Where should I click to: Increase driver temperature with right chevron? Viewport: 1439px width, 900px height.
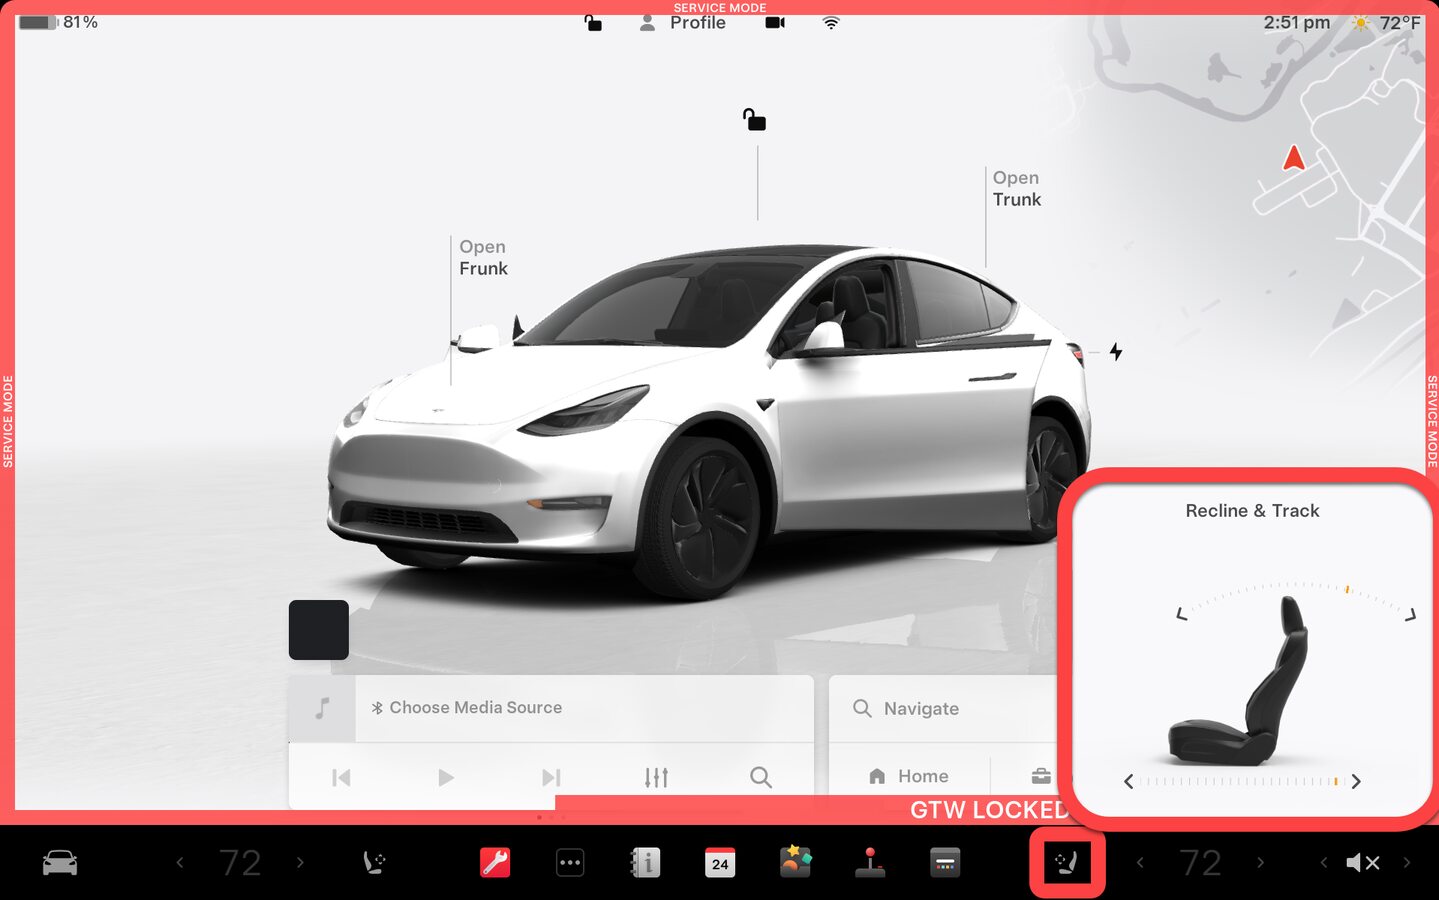(300, 862)
